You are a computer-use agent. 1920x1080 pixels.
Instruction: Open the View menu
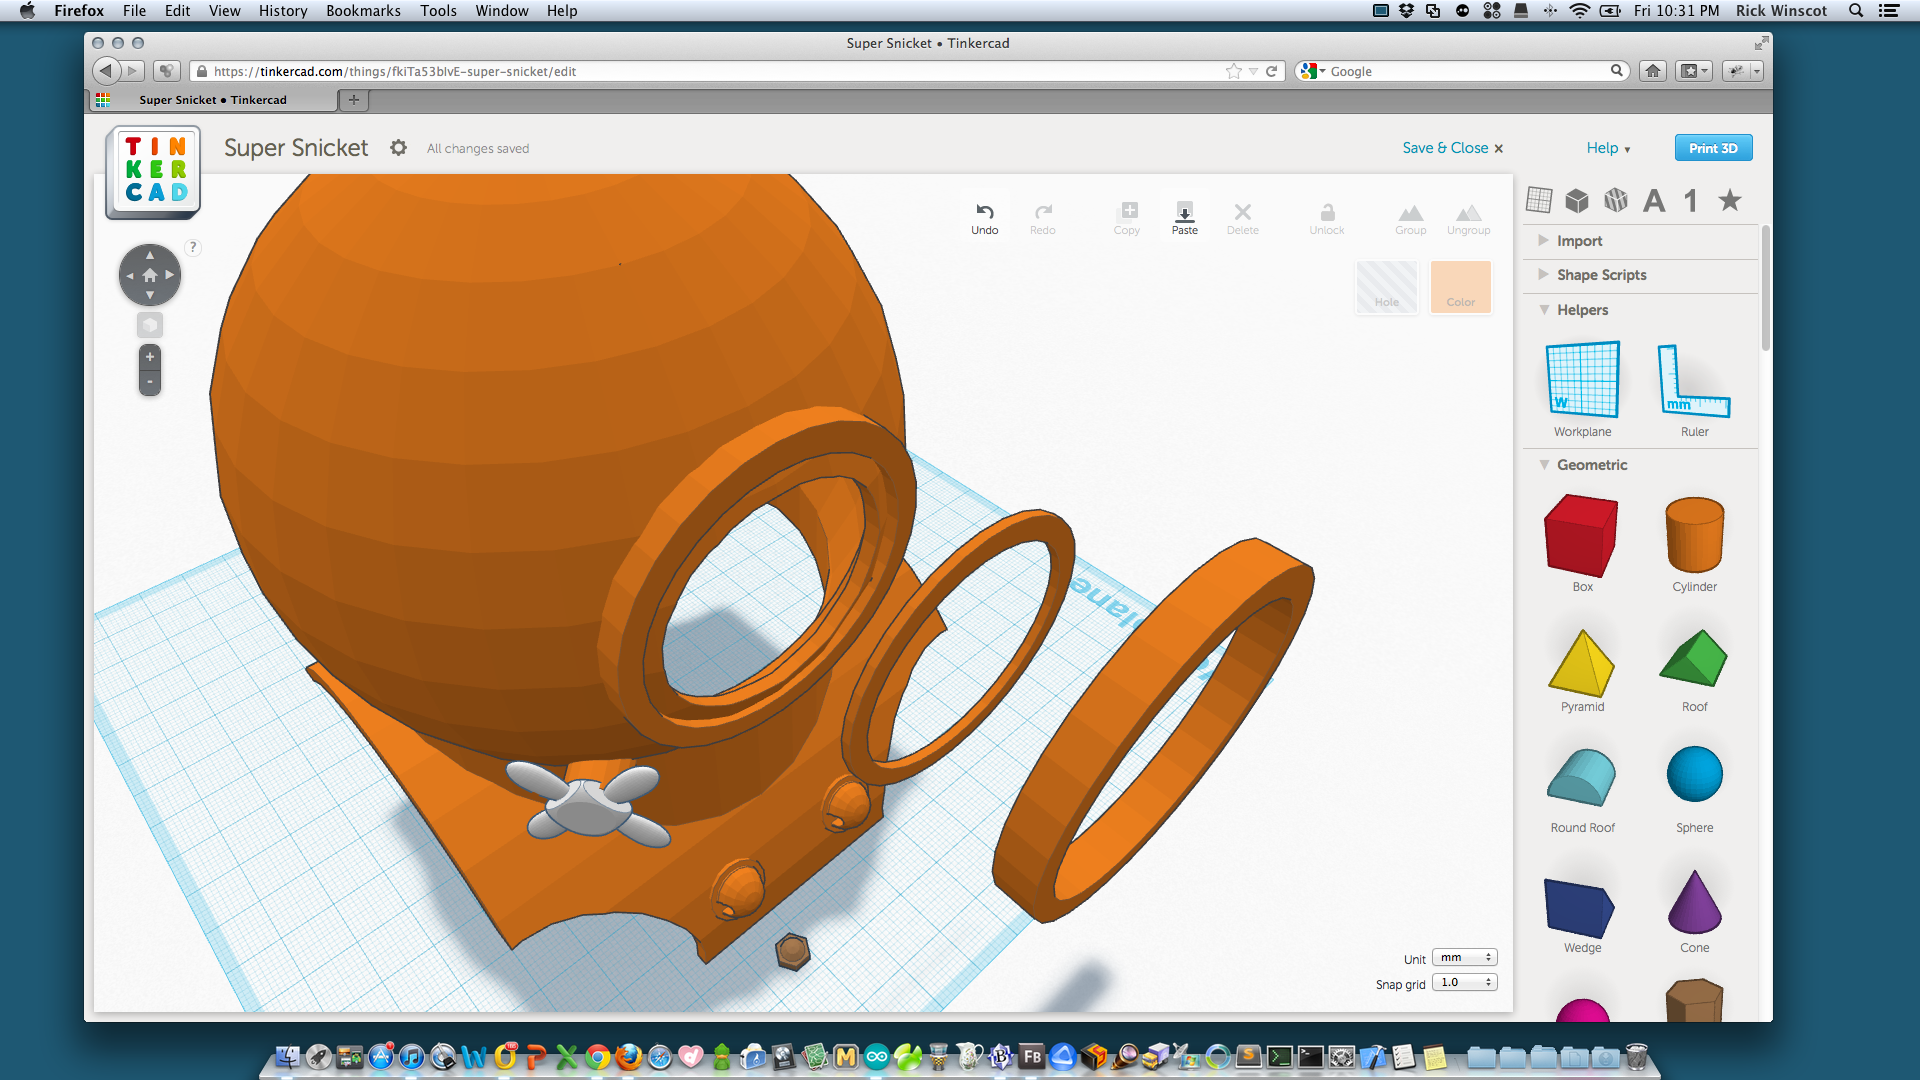point(224,11)
